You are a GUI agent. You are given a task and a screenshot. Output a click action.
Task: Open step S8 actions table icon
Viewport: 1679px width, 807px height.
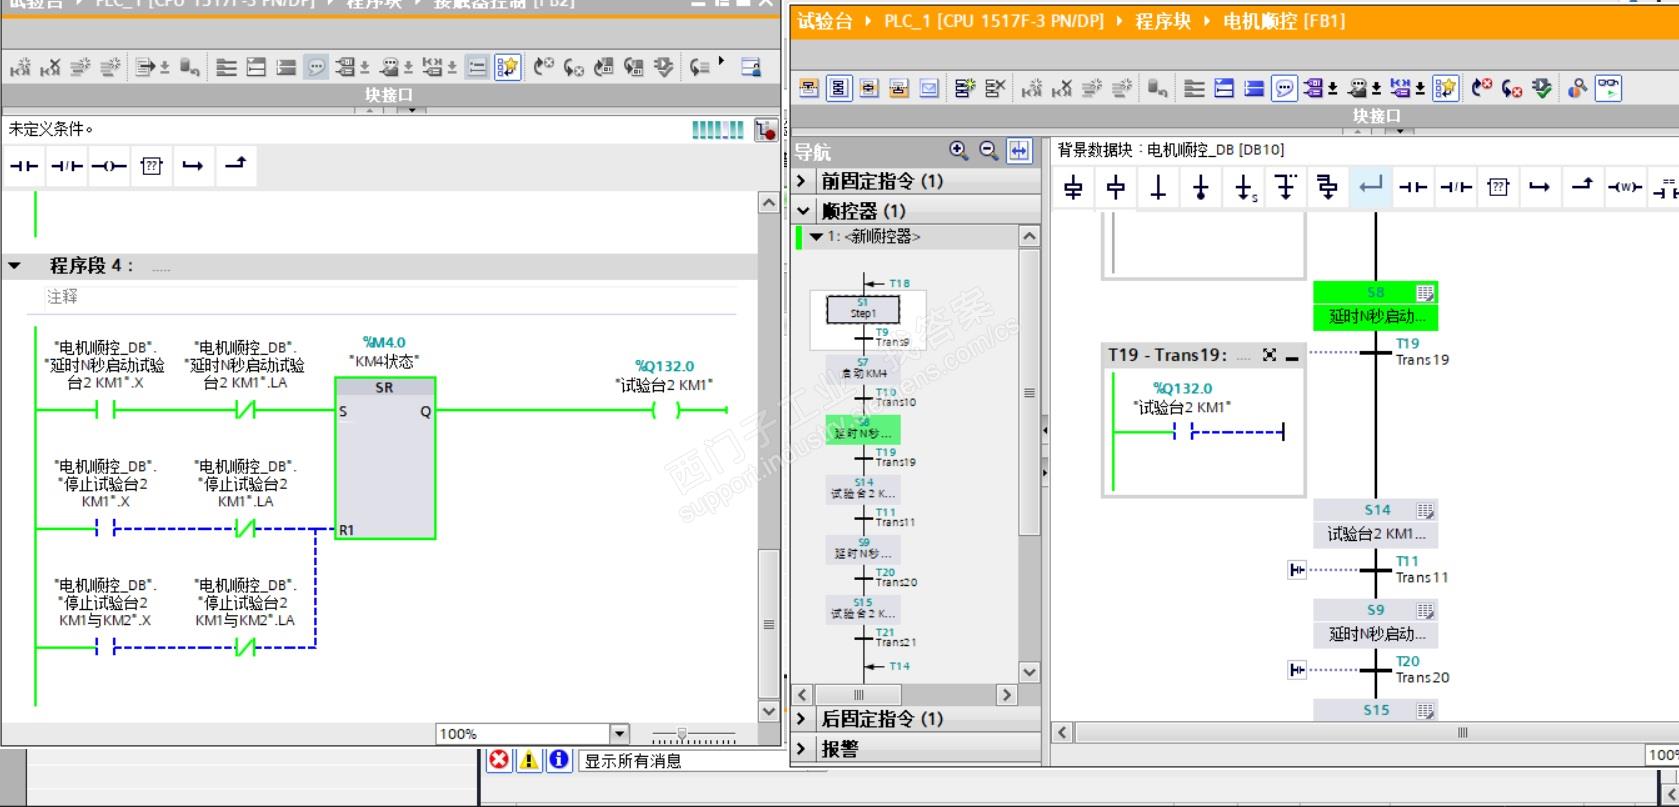1425,293
